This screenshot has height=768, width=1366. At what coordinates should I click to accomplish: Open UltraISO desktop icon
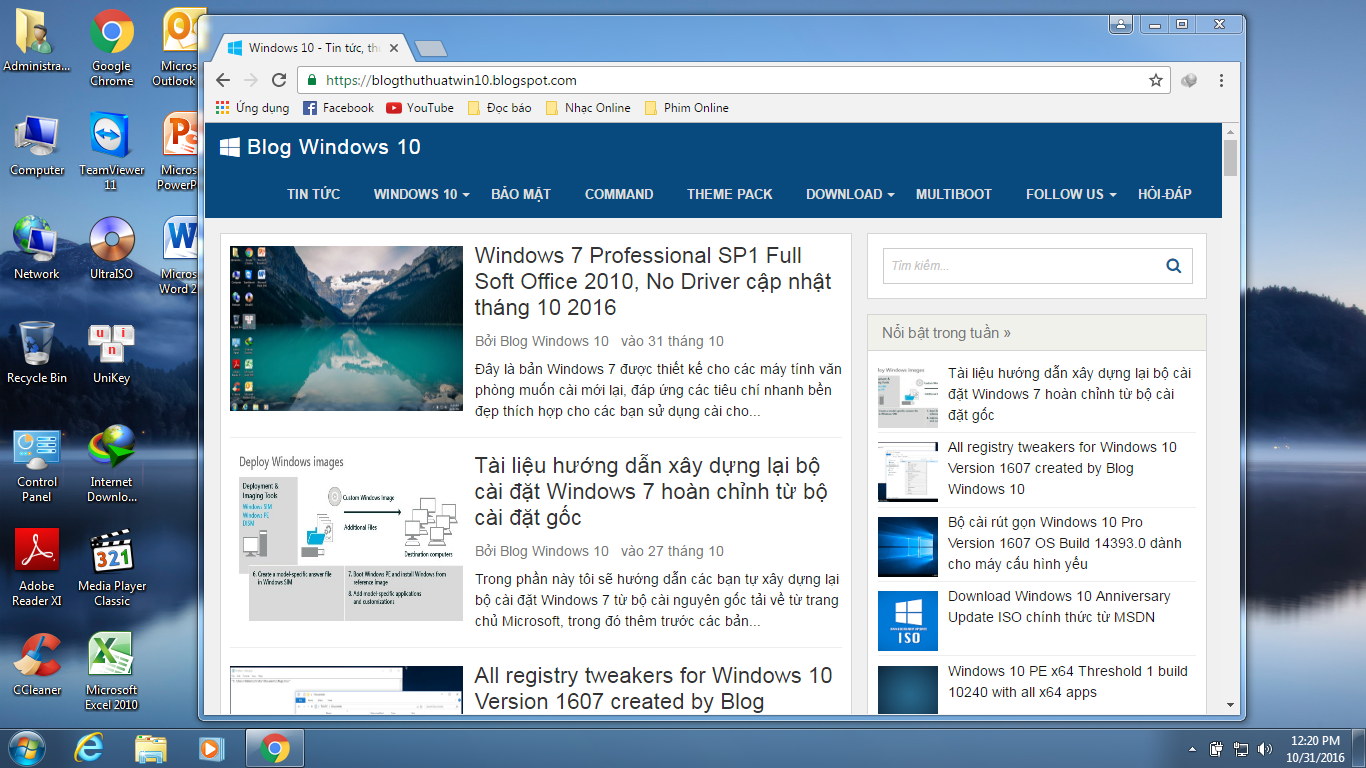coord(111,247)
